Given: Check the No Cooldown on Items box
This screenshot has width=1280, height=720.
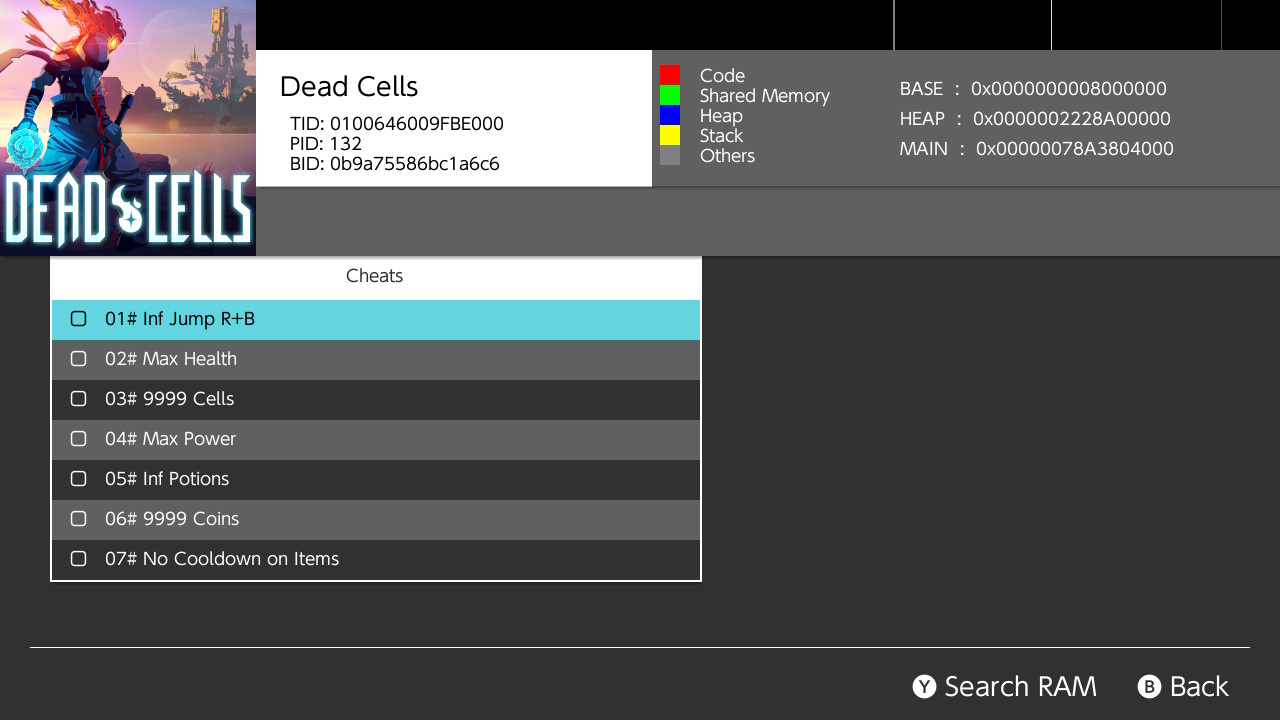Looking at the screenshot, I should [79, 559].
